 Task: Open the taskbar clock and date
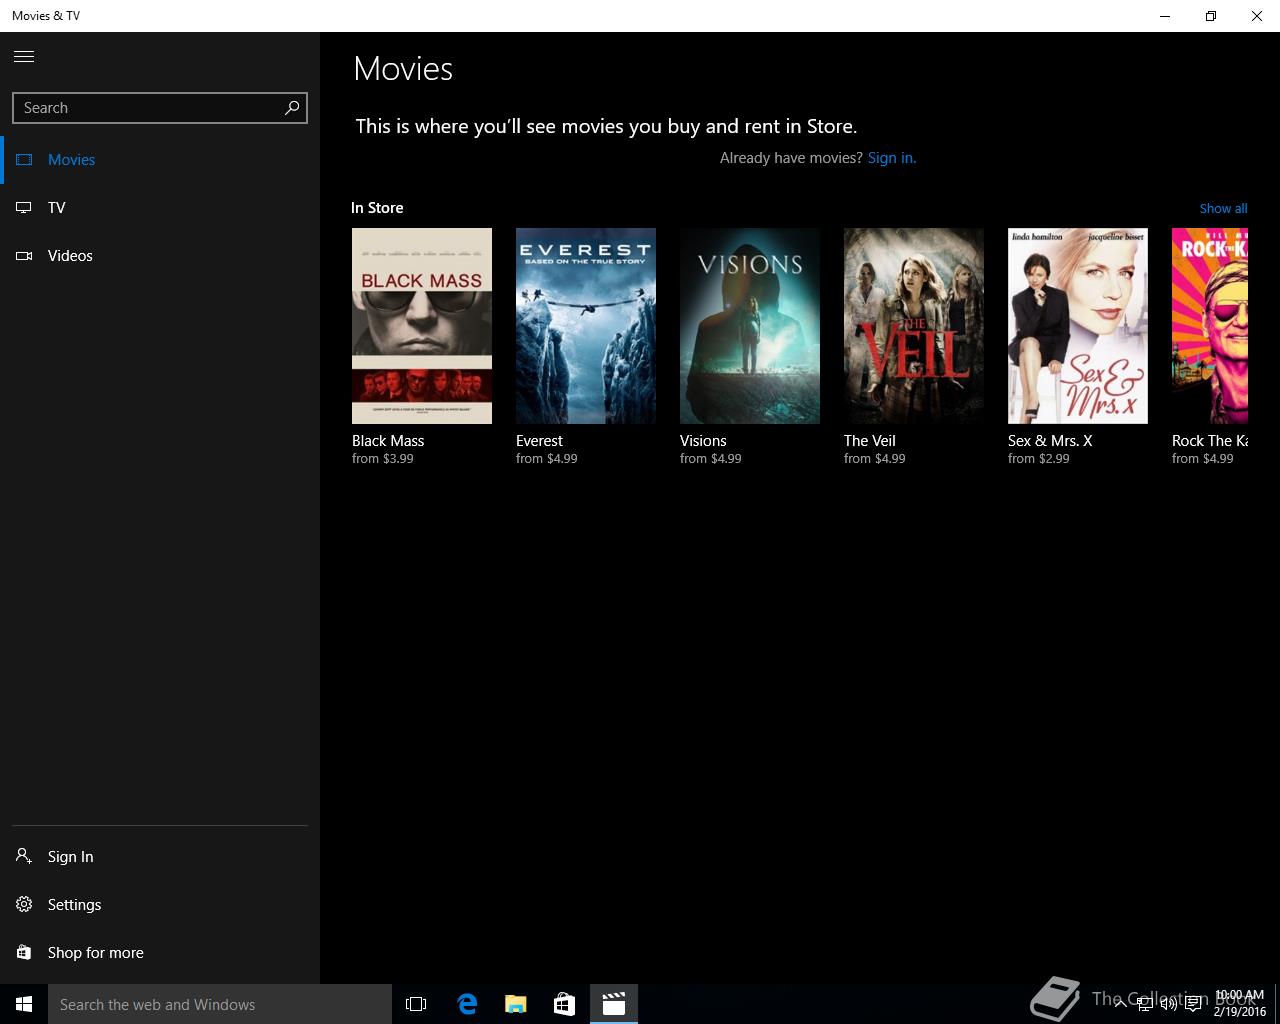pyautogui.click(x=1239, y=1004)
